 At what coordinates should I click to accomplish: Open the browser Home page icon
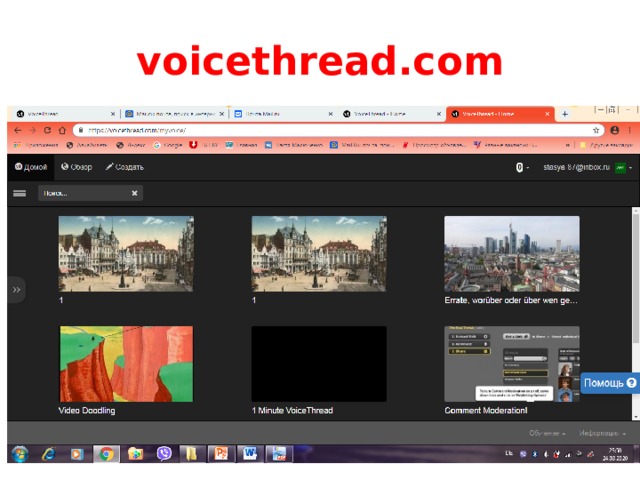[62, 130]
